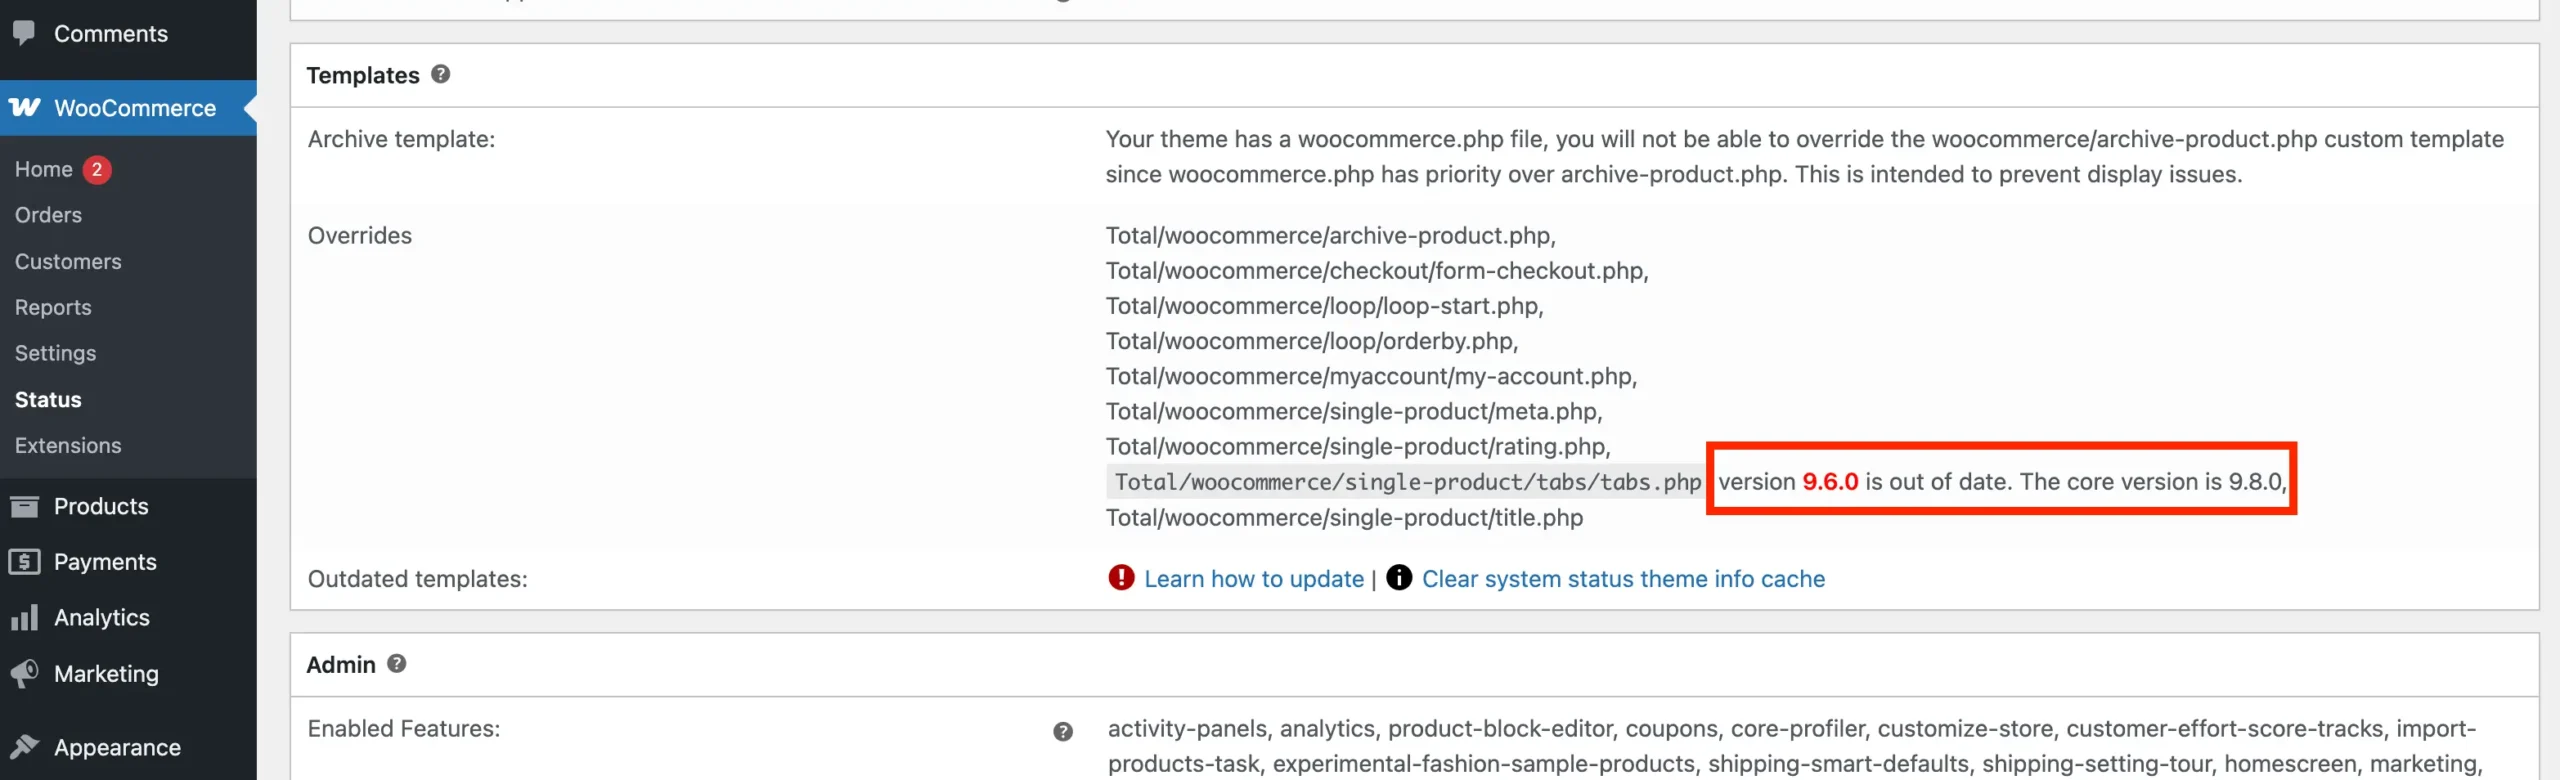
Task: Click the Marketing megaphone icon
Action: (24, 673)
